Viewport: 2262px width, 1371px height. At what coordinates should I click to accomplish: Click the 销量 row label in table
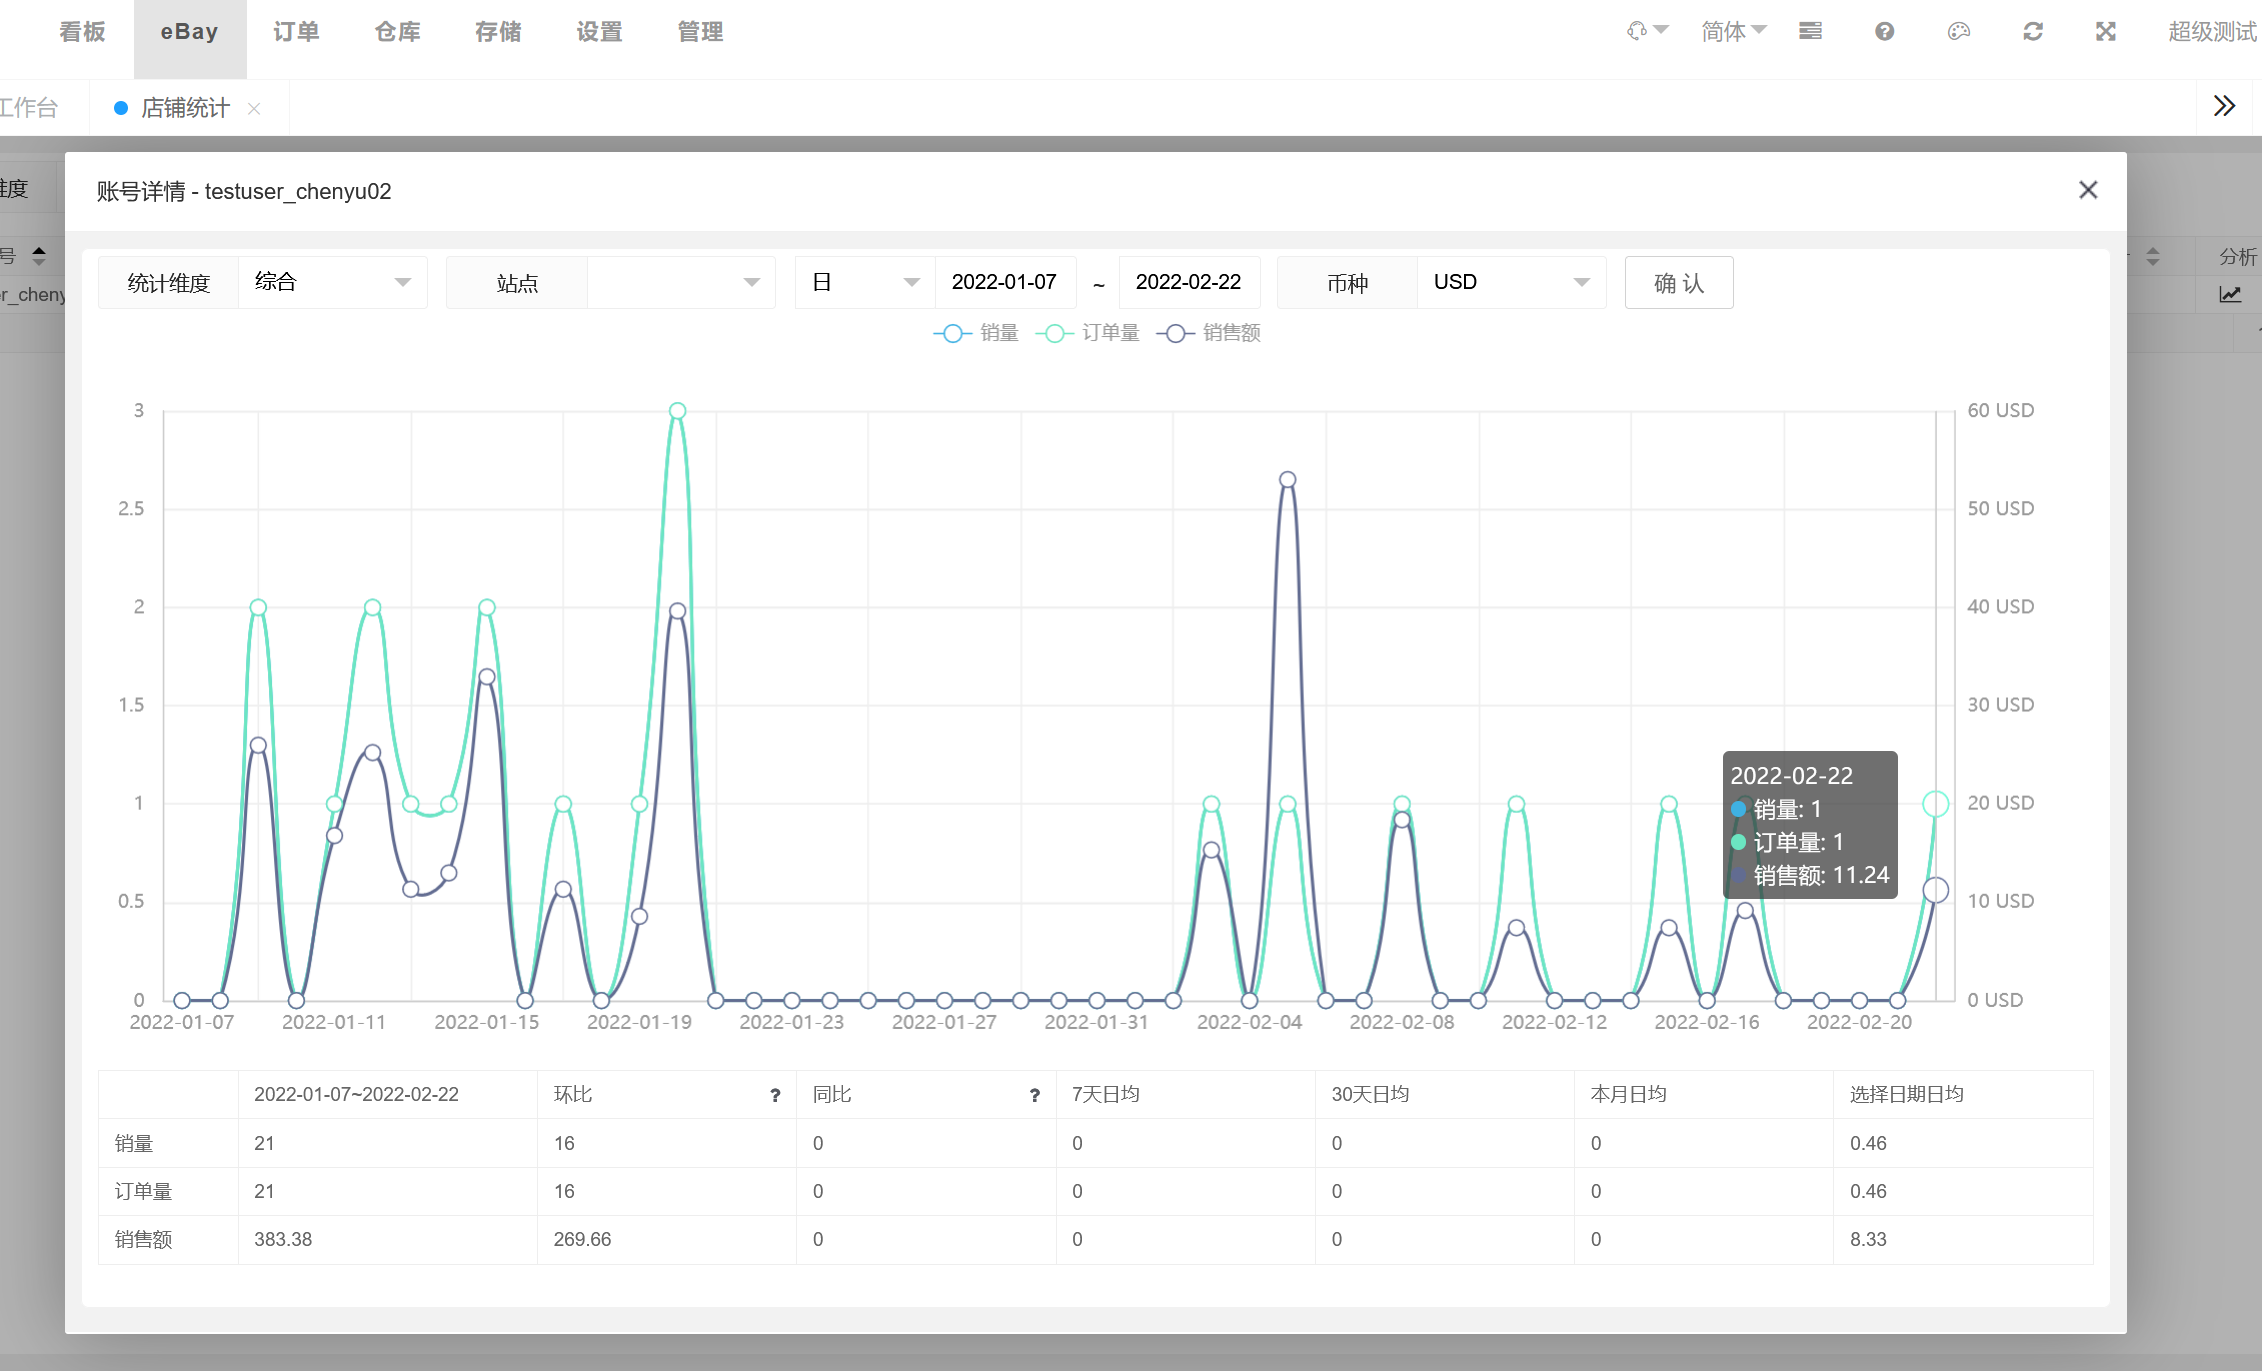pyautogui.click(x=134, y=1143)
